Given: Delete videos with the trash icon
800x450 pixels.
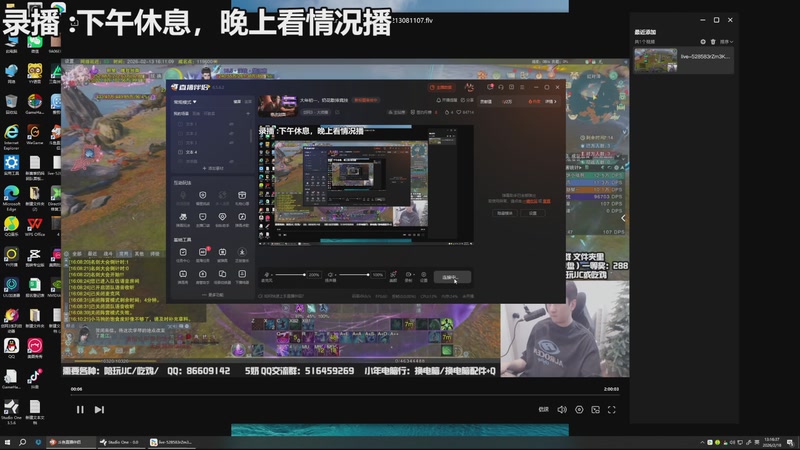Looking at the screenshot, I should [713, 42].
